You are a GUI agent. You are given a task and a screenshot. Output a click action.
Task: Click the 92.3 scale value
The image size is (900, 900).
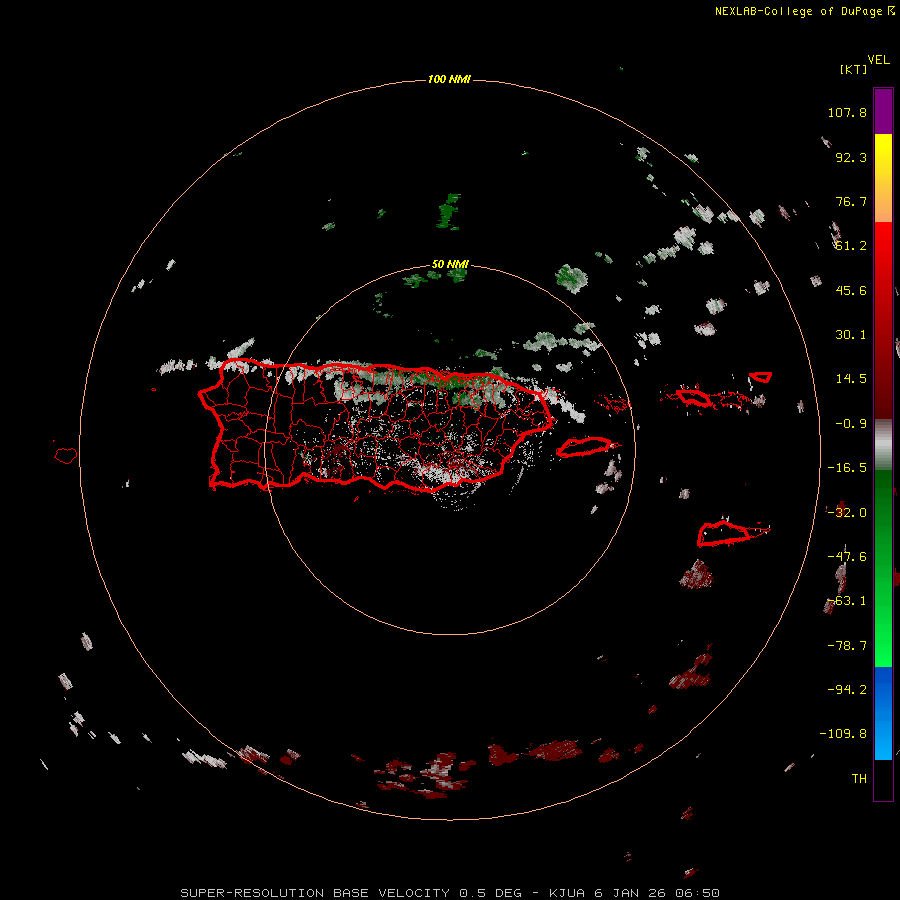click(851, 157)
